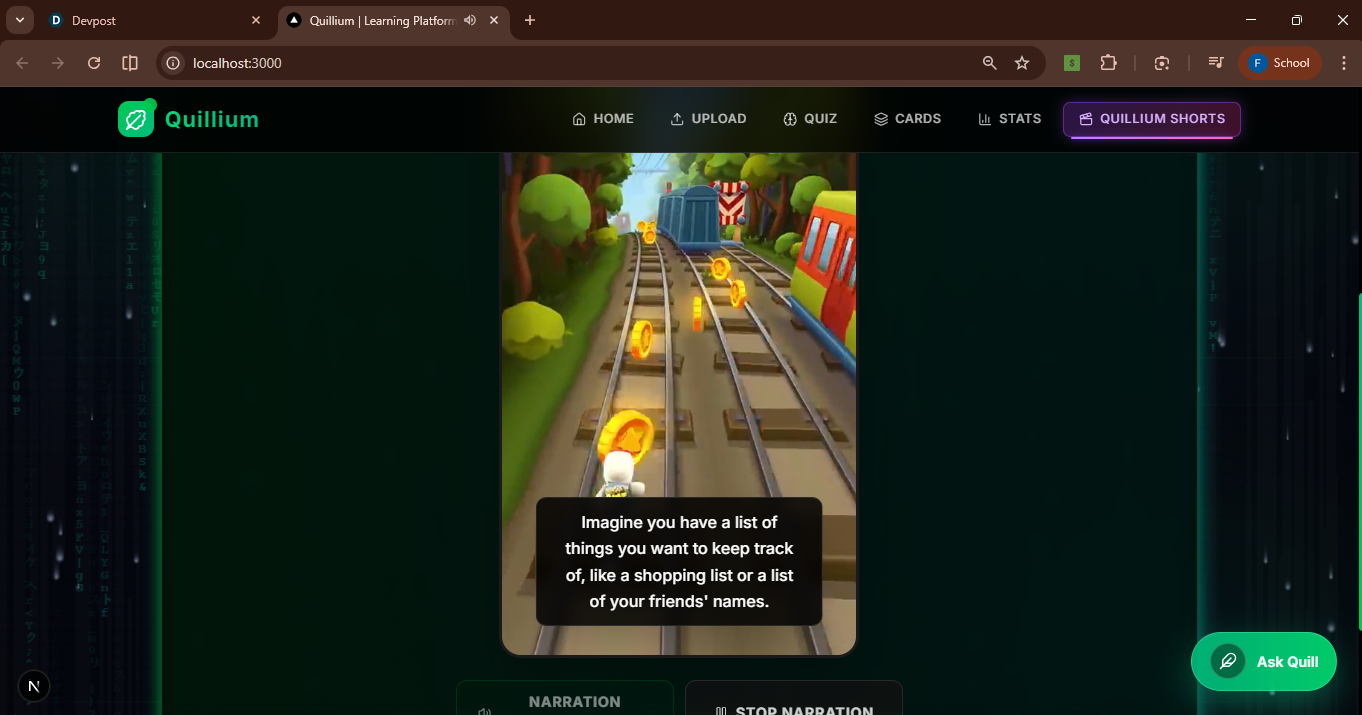Click the narration caption text box

[679, 561]
